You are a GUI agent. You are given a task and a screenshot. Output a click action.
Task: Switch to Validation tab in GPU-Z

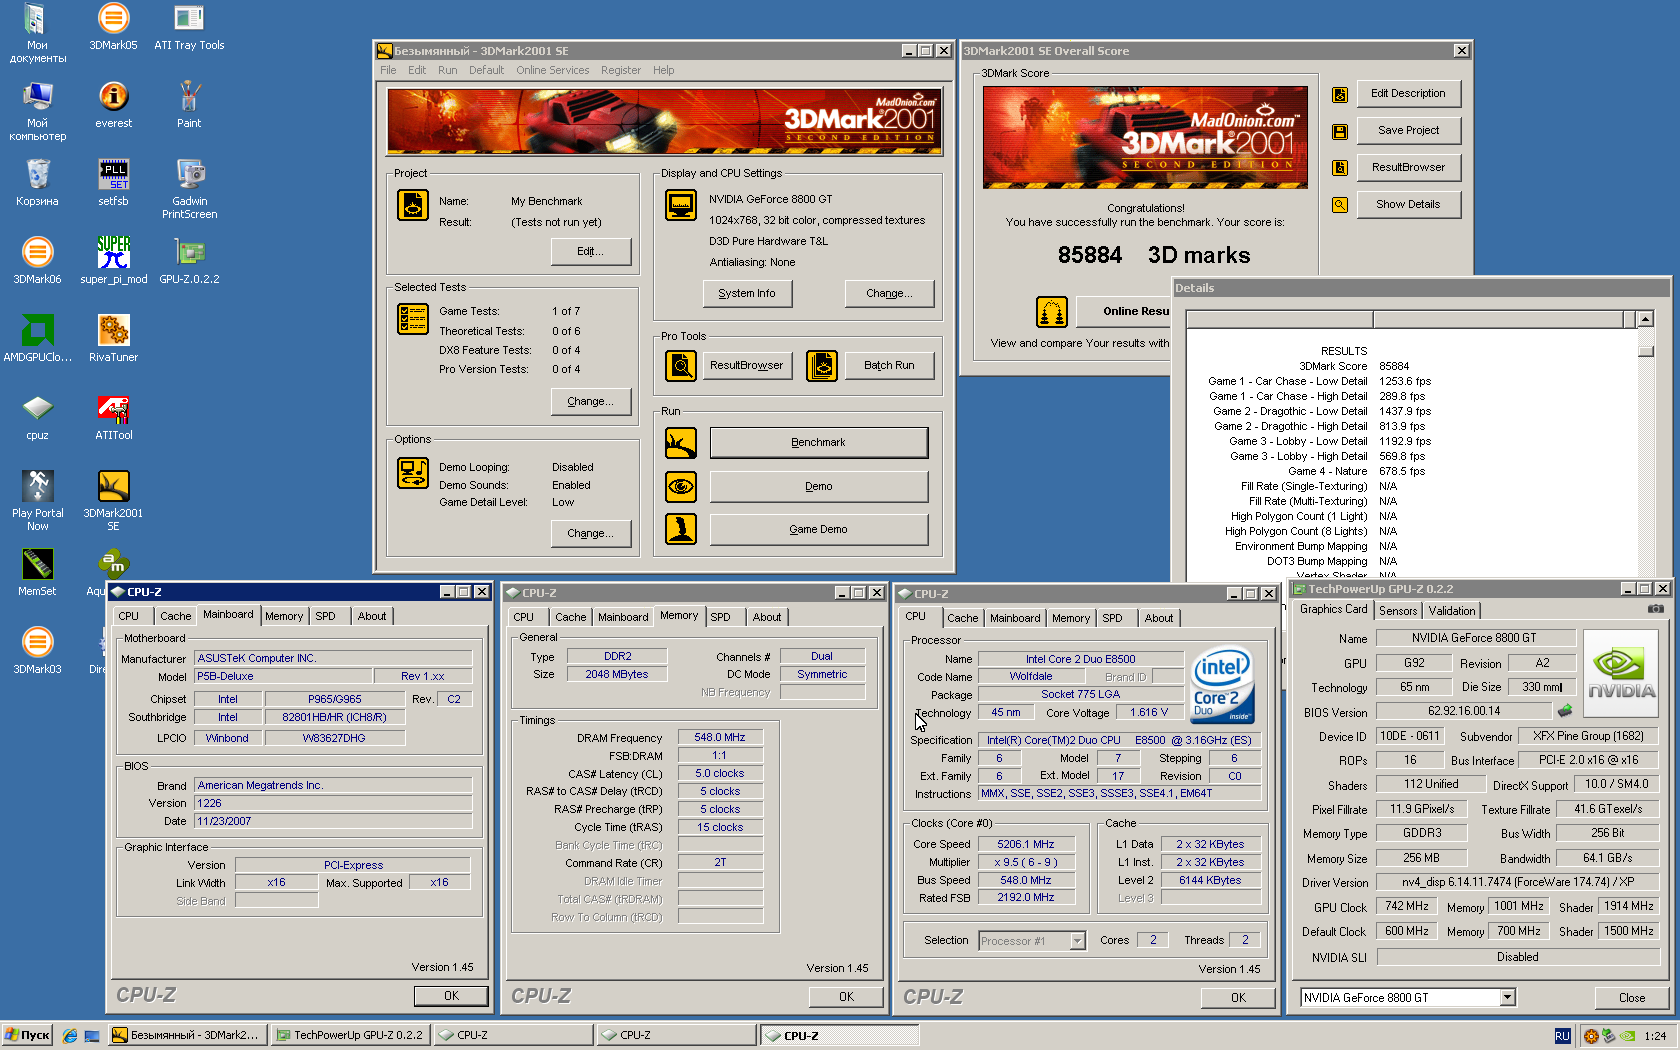1451,611
